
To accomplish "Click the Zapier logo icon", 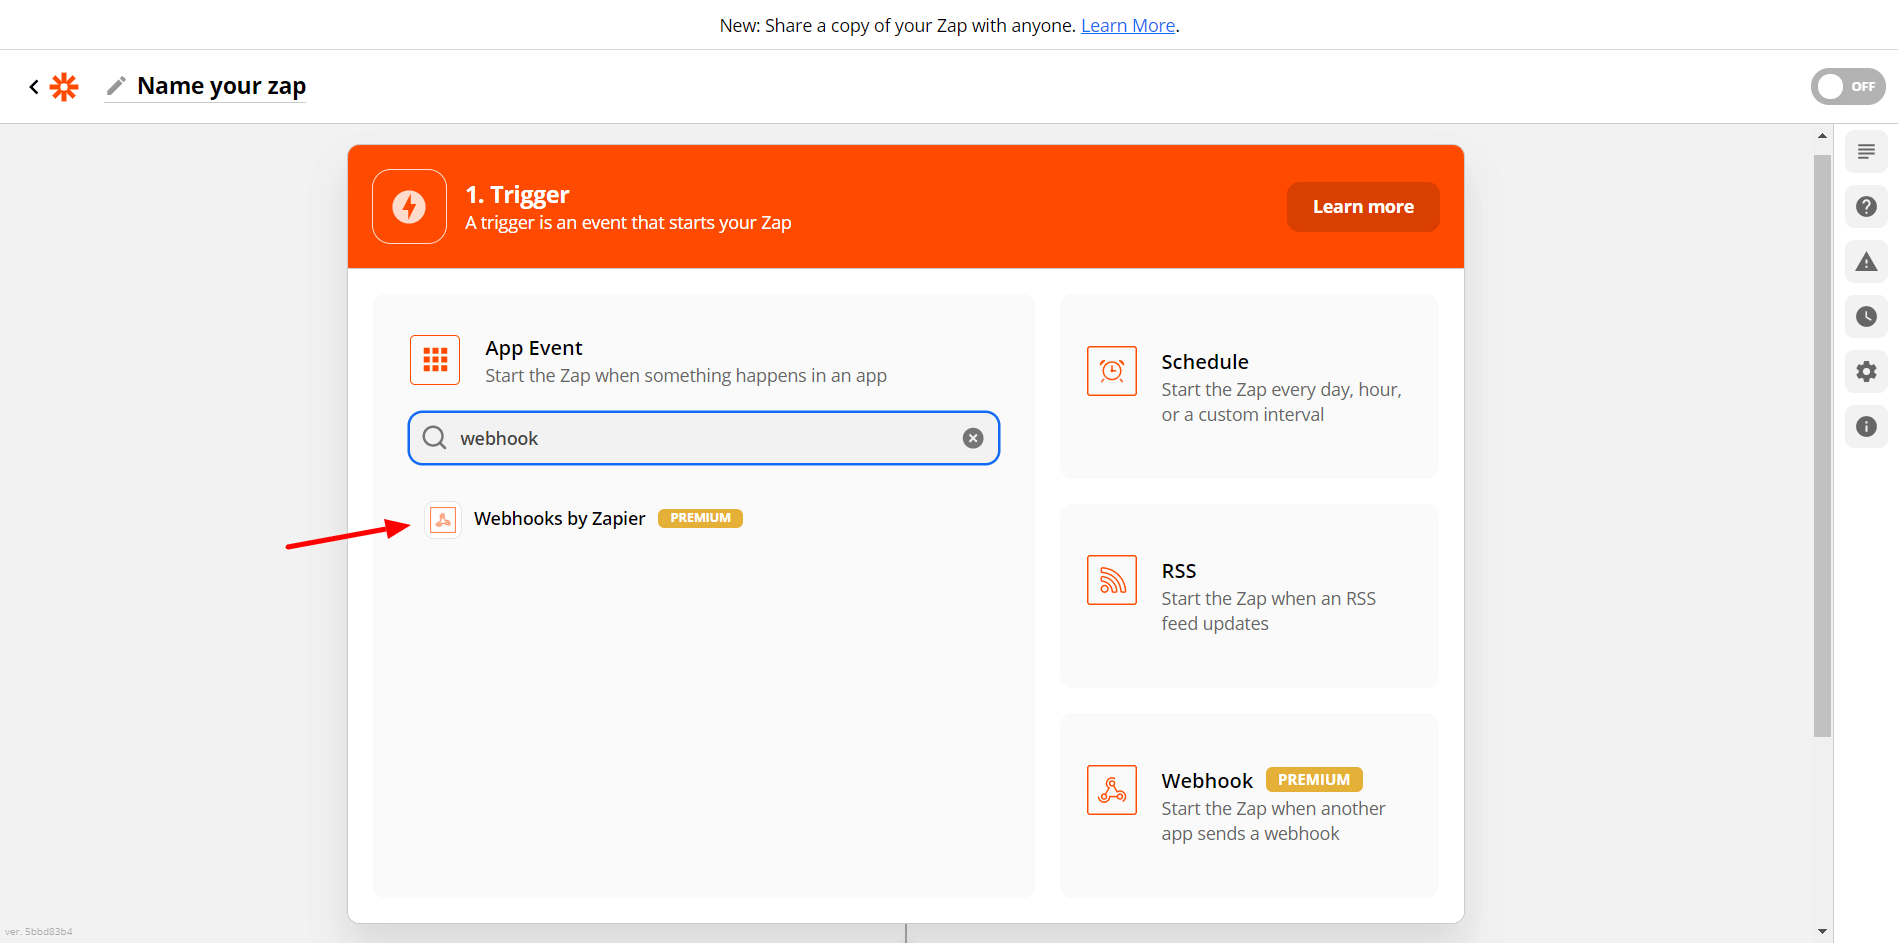I will point(64,87).
